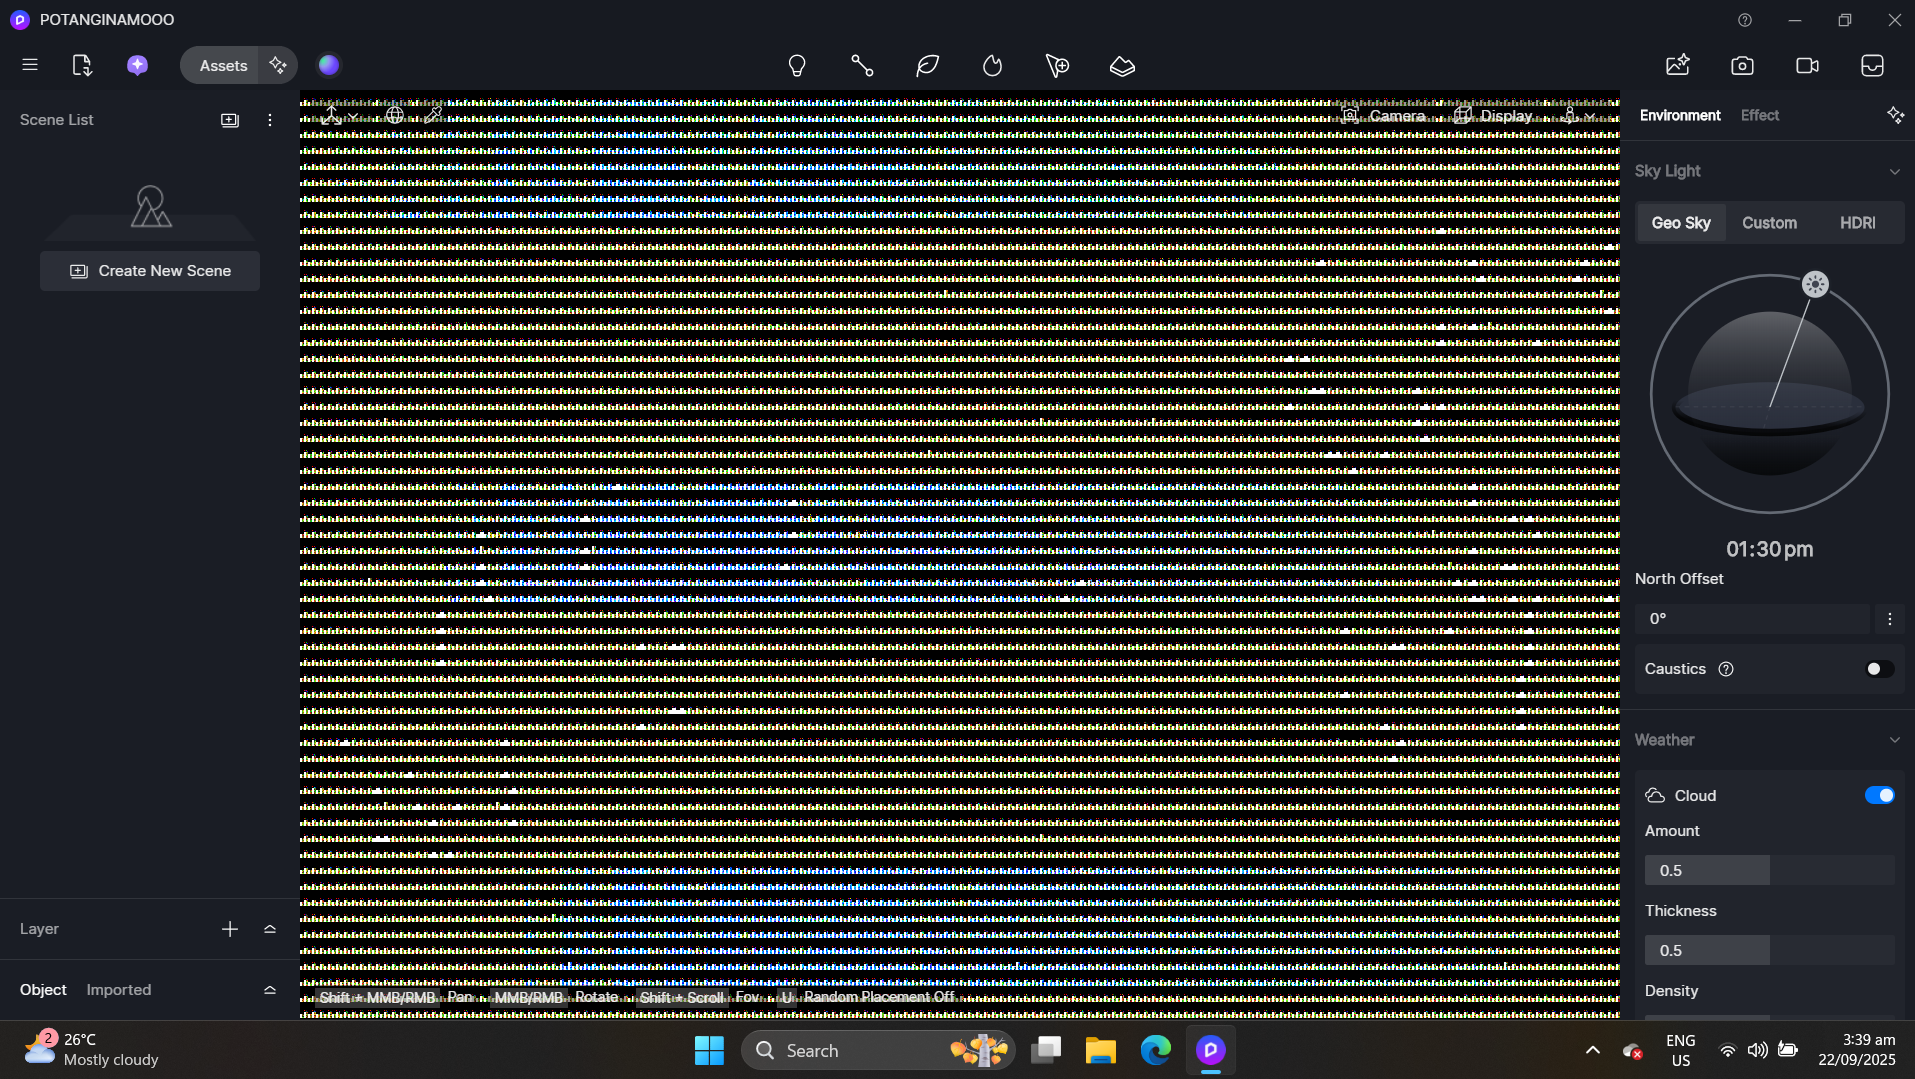Switch to the HDRI sky mode
1915x1079 pixels.
[x=1858, y=222]
